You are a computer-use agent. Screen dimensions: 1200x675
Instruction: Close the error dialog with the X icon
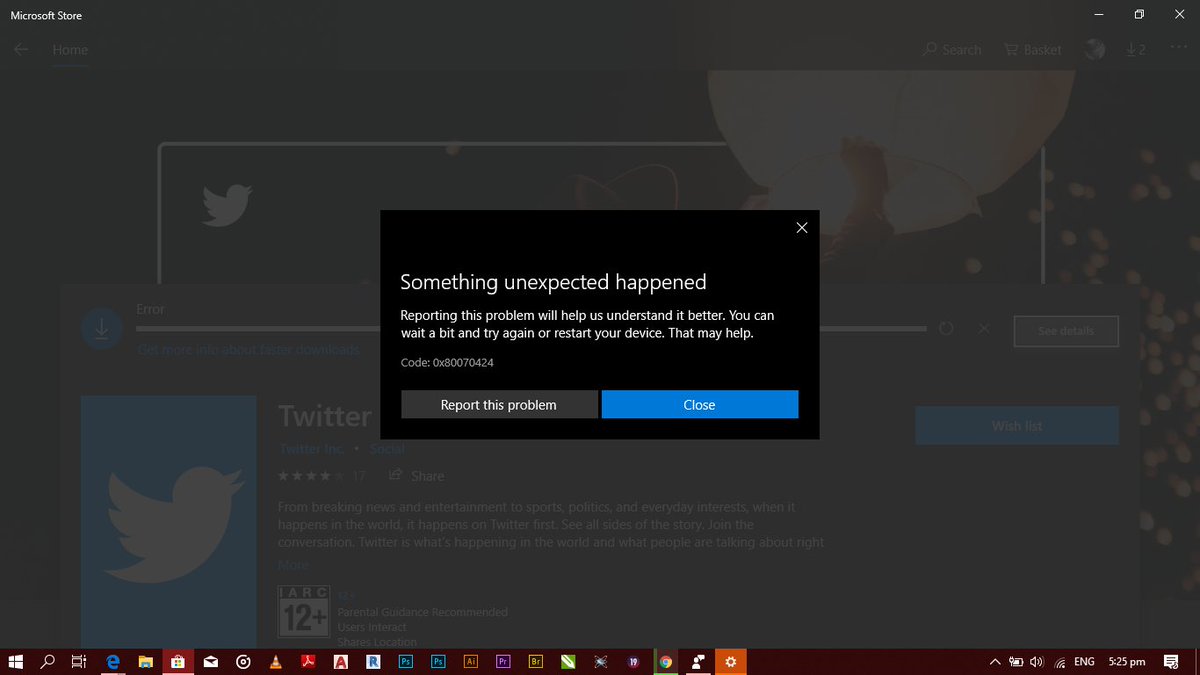click(x=801, y=228)
